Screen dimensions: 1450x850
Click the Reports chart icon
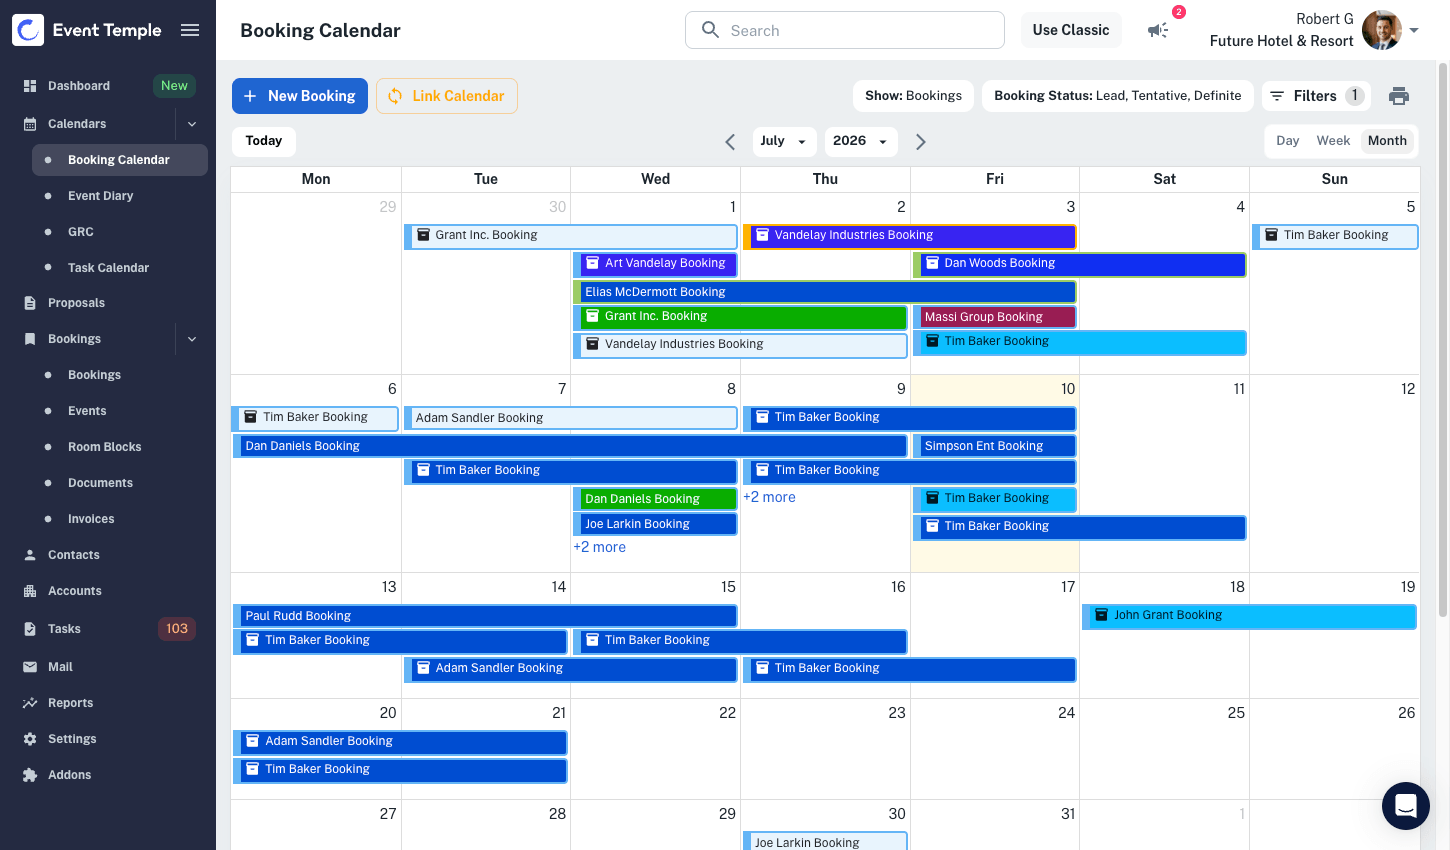pos(30,703)
